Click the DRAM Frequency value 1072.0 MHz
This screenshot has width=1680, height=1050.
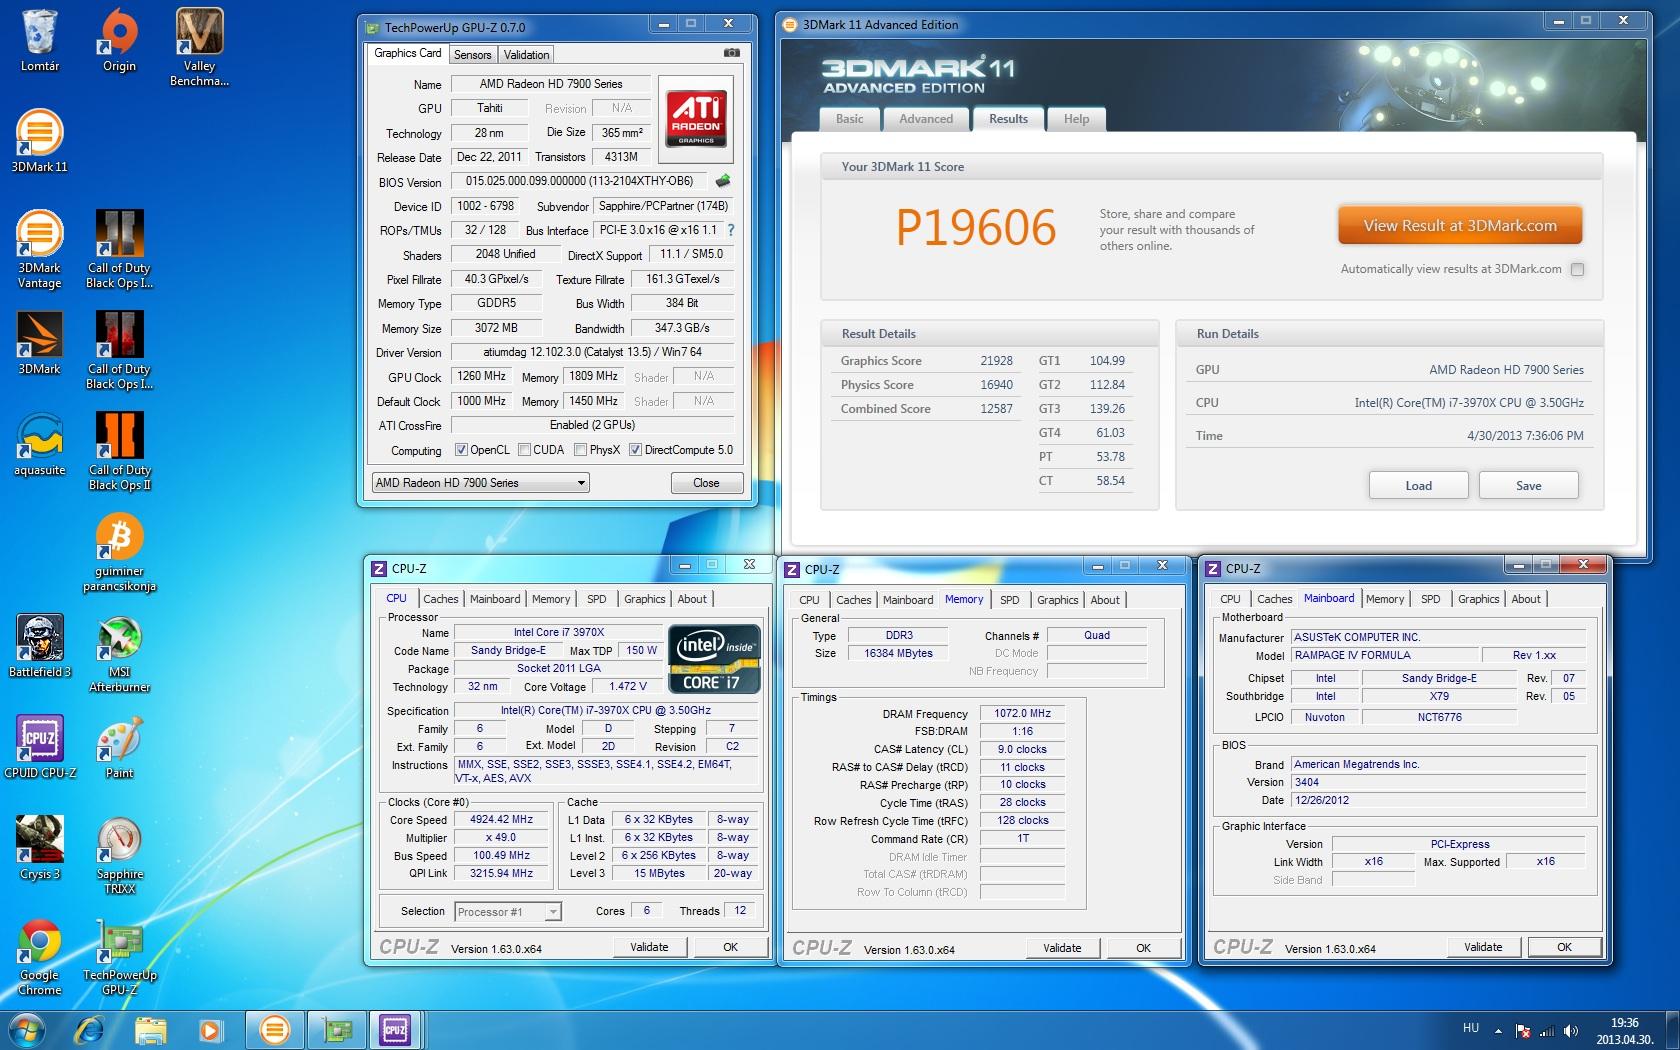[1022, 713]
